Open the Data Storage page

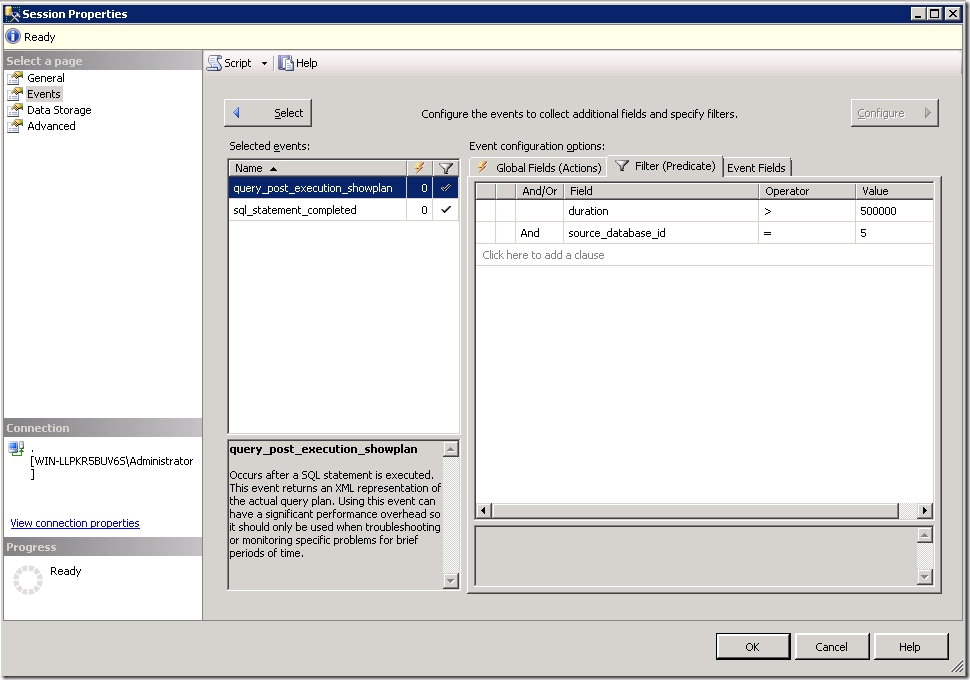(59, 110)
